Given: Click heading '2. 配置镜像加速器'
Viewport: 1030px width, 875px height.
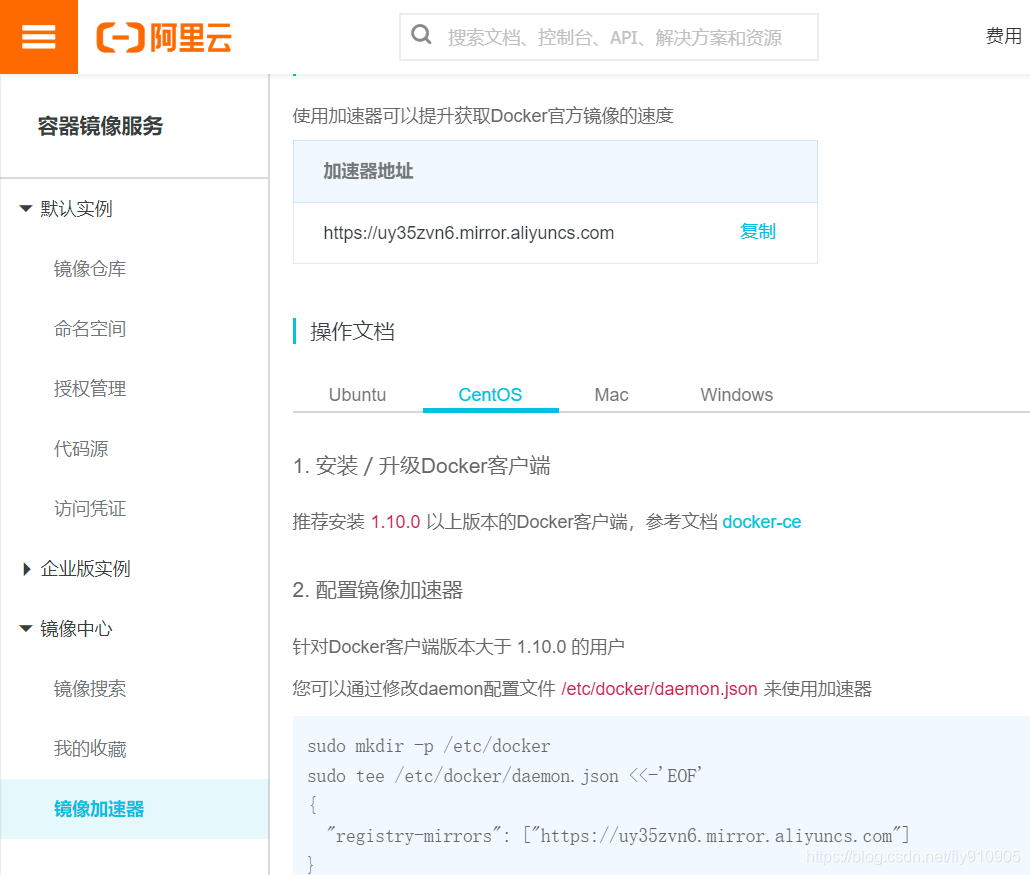Looking at the screenshot, I should [378, 590].
